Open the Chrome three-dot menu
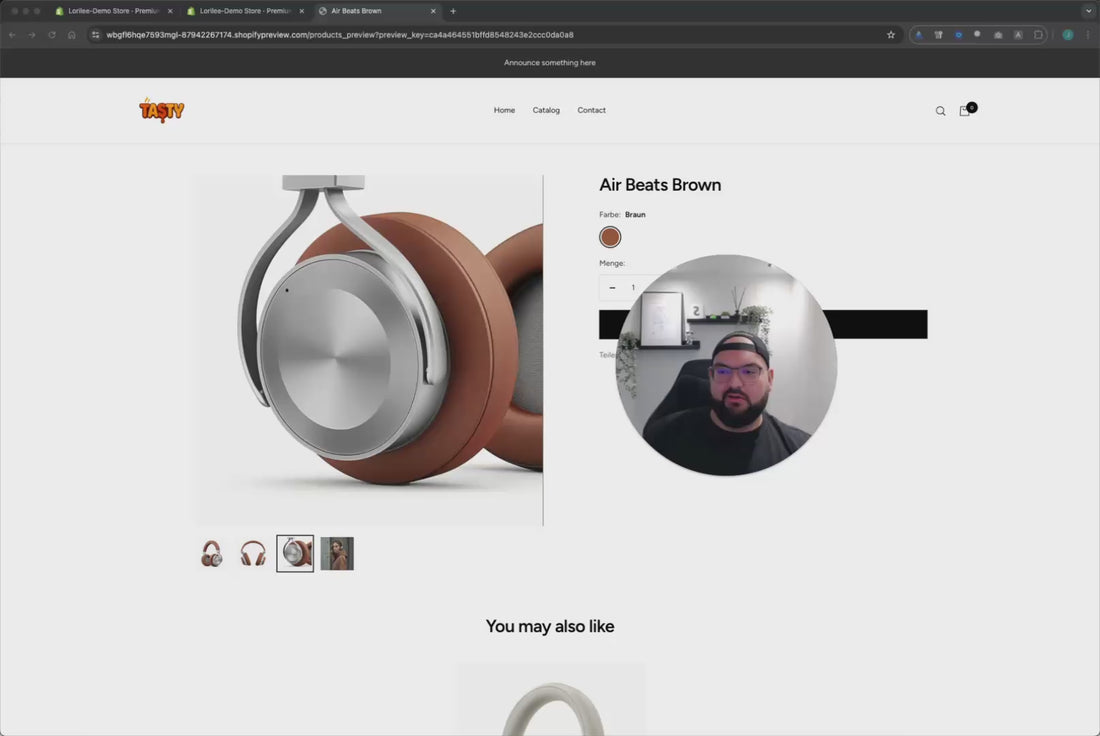1100x736 pixels. pos(1088,35)
